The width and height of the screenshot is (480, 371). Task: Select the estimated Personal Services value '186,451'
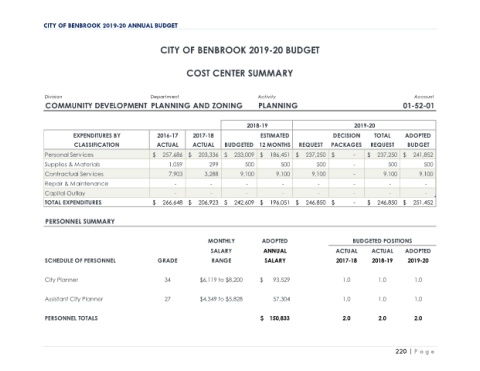pyautogui.click(x=280, y=155)
